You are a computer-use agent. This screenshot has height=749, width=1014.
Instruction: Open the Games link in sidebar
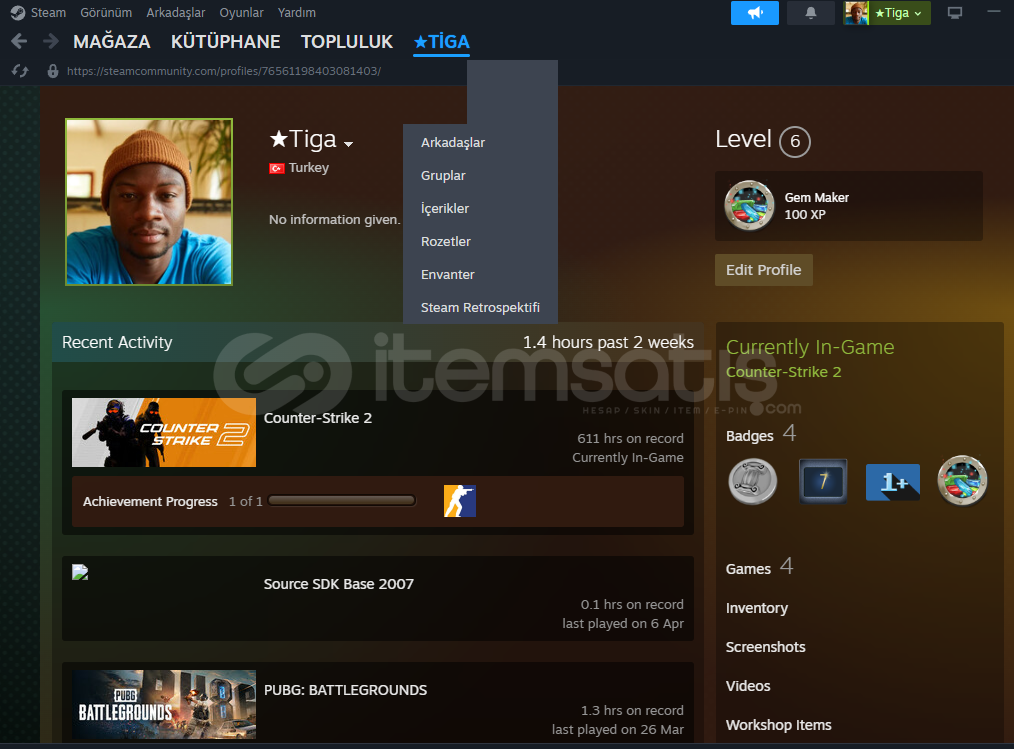748,569
